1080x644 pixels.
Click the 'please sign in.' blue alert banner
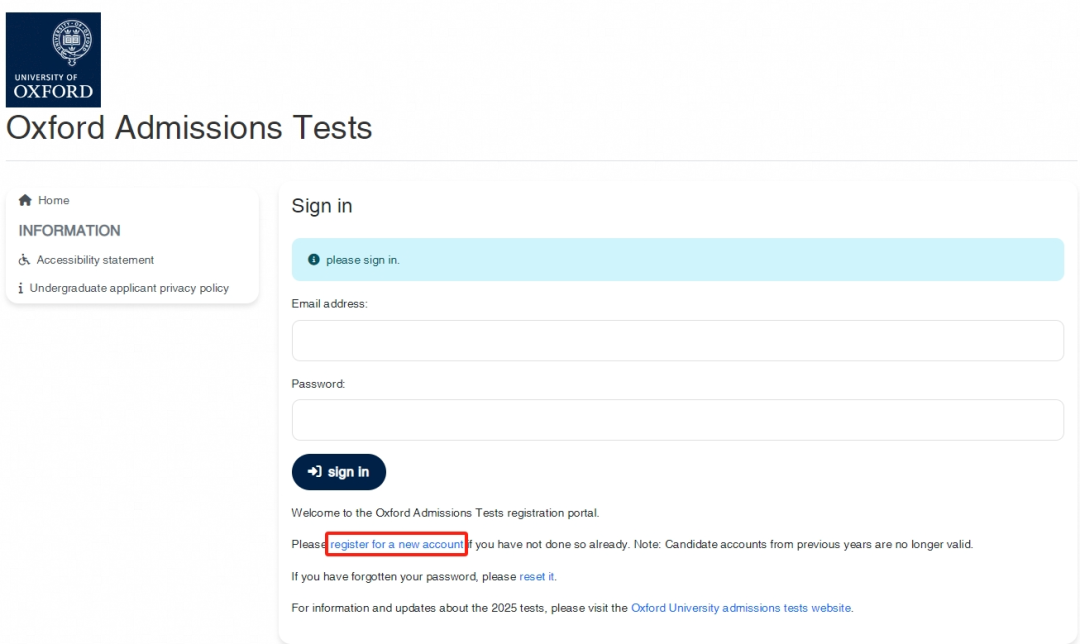(x=678, y=260)
